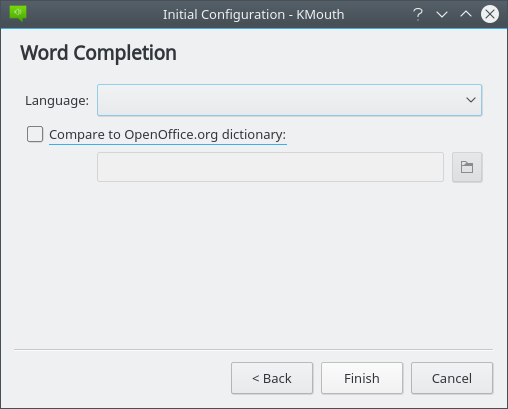The image size is (508, 409).
Task: Open the Language dropdown list
Action: pyautogui.click(x=289, y=100)
